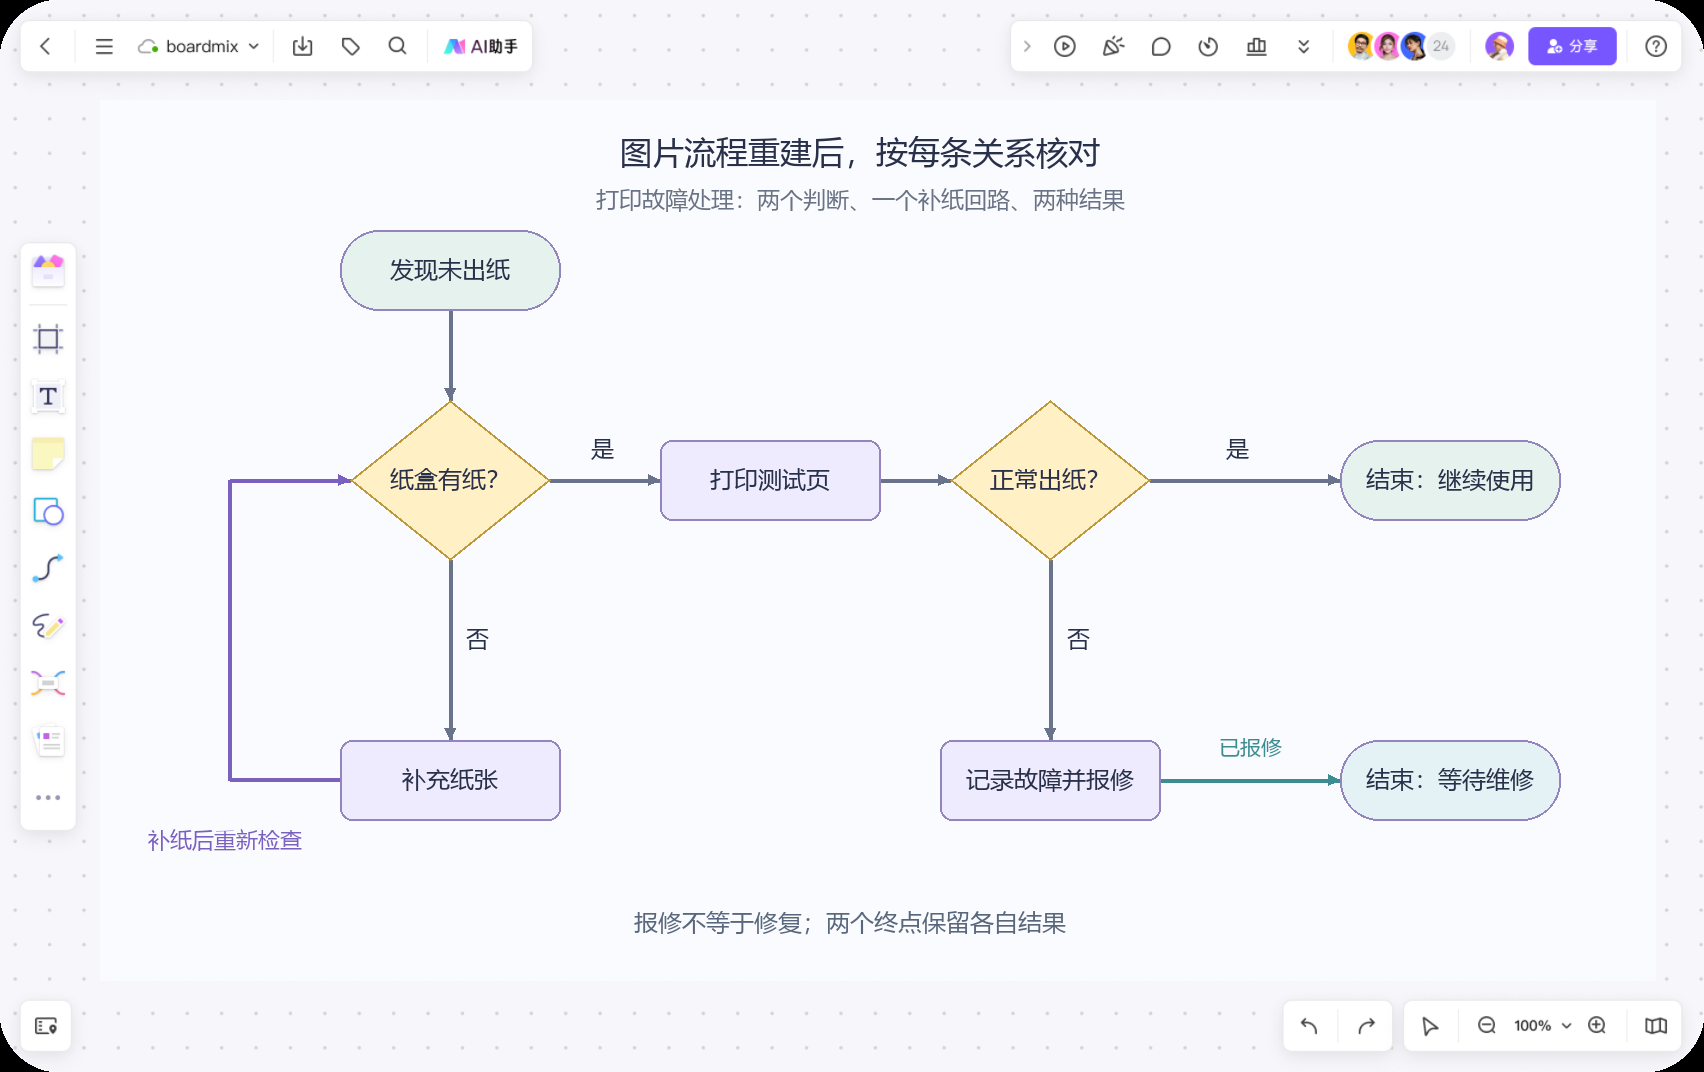Open the comments bubble icon
Viewport: 1704px width, 1072px height.
pyautogui.click(x=1161, y=46)
